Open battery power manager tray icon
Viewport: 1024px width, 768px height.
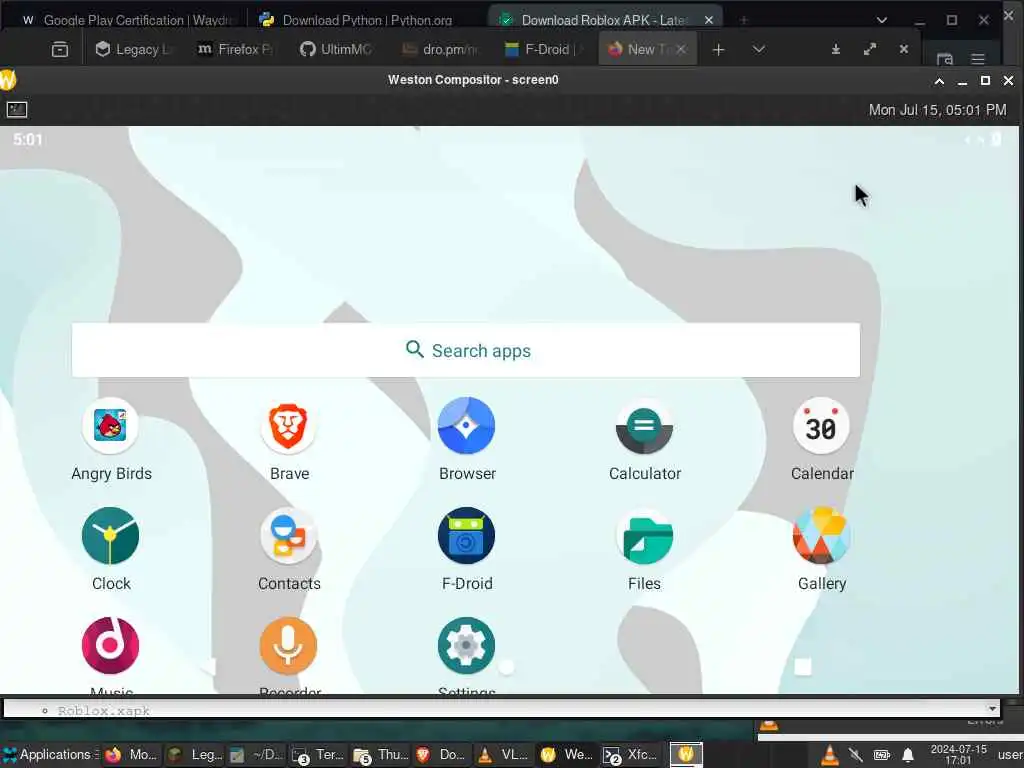882,755
